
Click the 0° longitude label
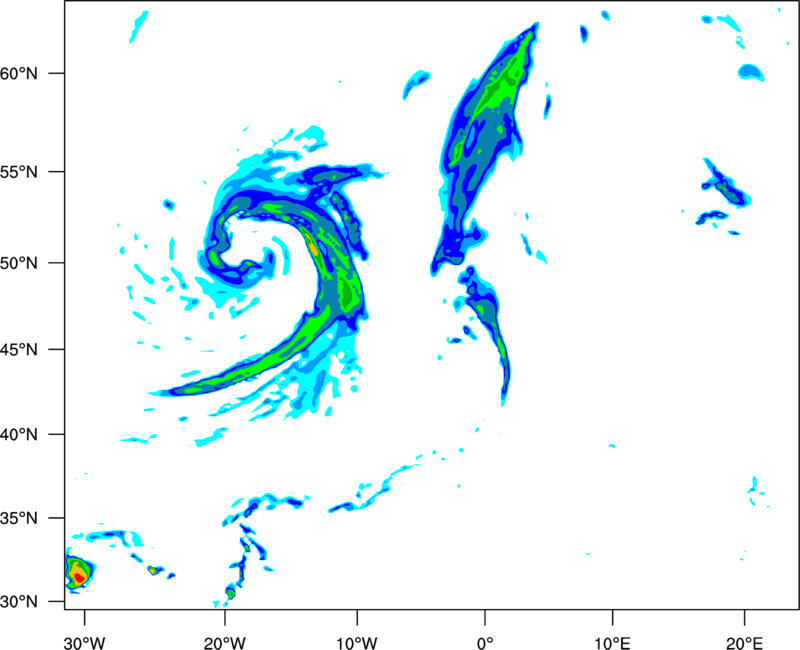485,643
